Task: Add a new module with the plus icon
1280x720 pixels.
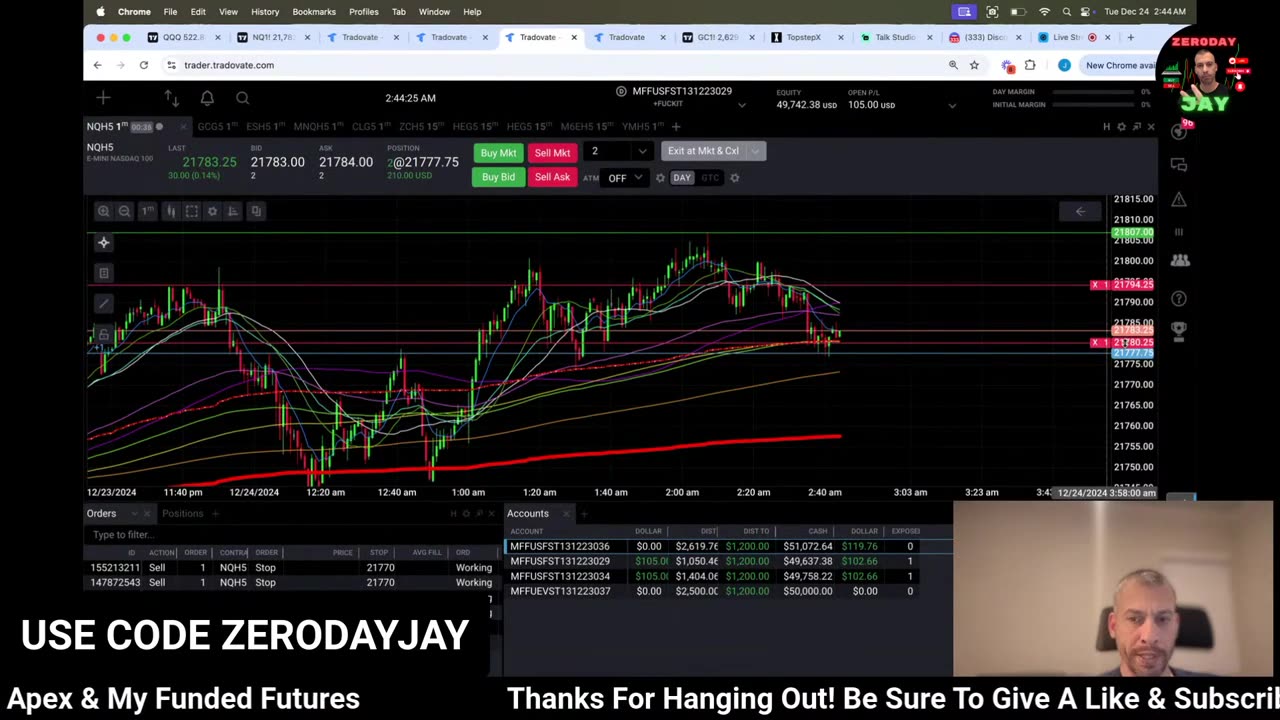Action: [103, 98]
